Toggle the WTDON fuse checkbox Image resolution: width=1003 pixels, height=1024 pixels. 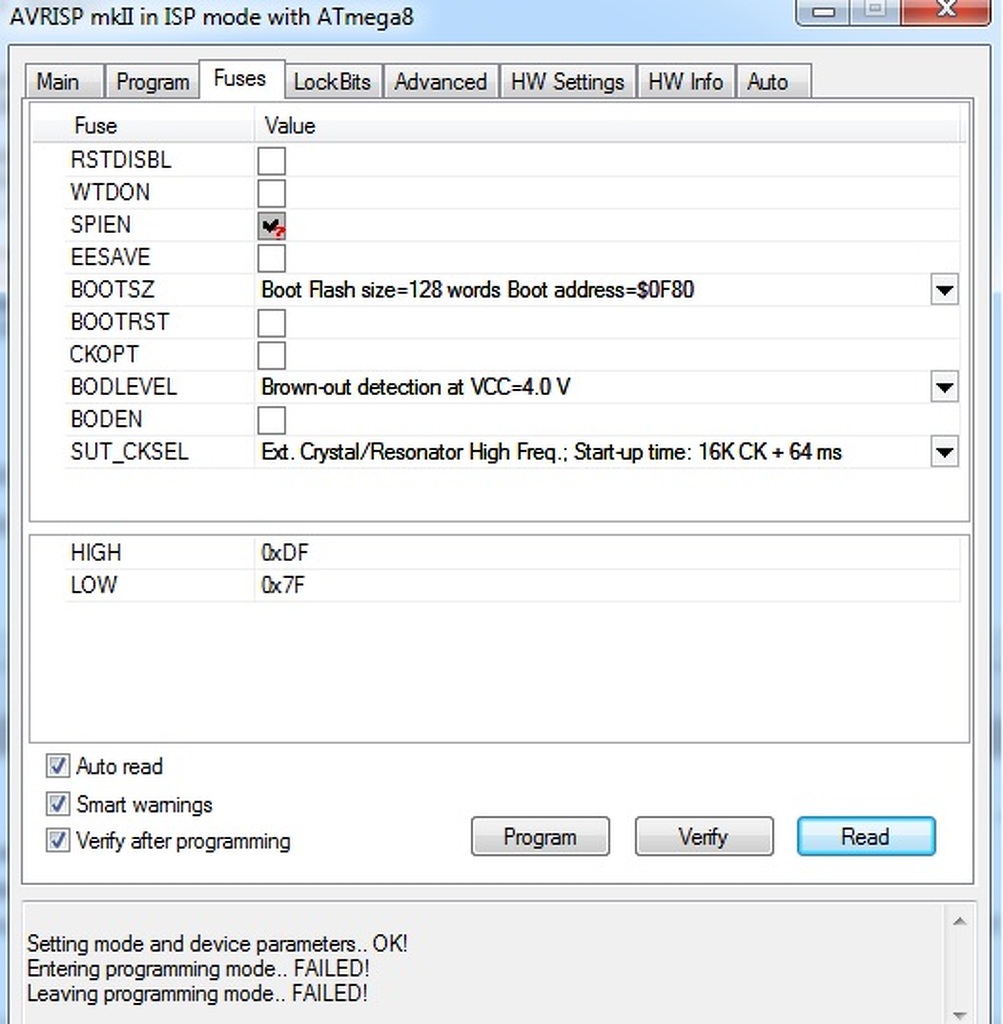tap(272, 193)
